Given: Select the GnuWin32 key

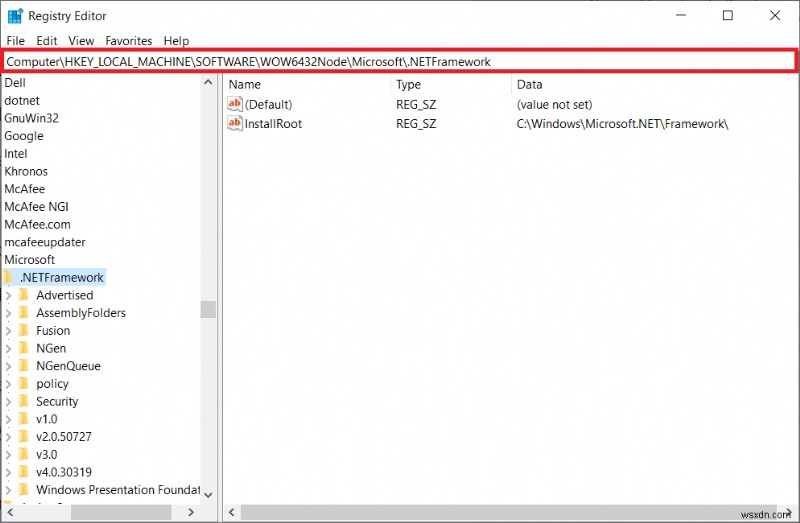Looking at the screenshot, I should tap(31, 118).
